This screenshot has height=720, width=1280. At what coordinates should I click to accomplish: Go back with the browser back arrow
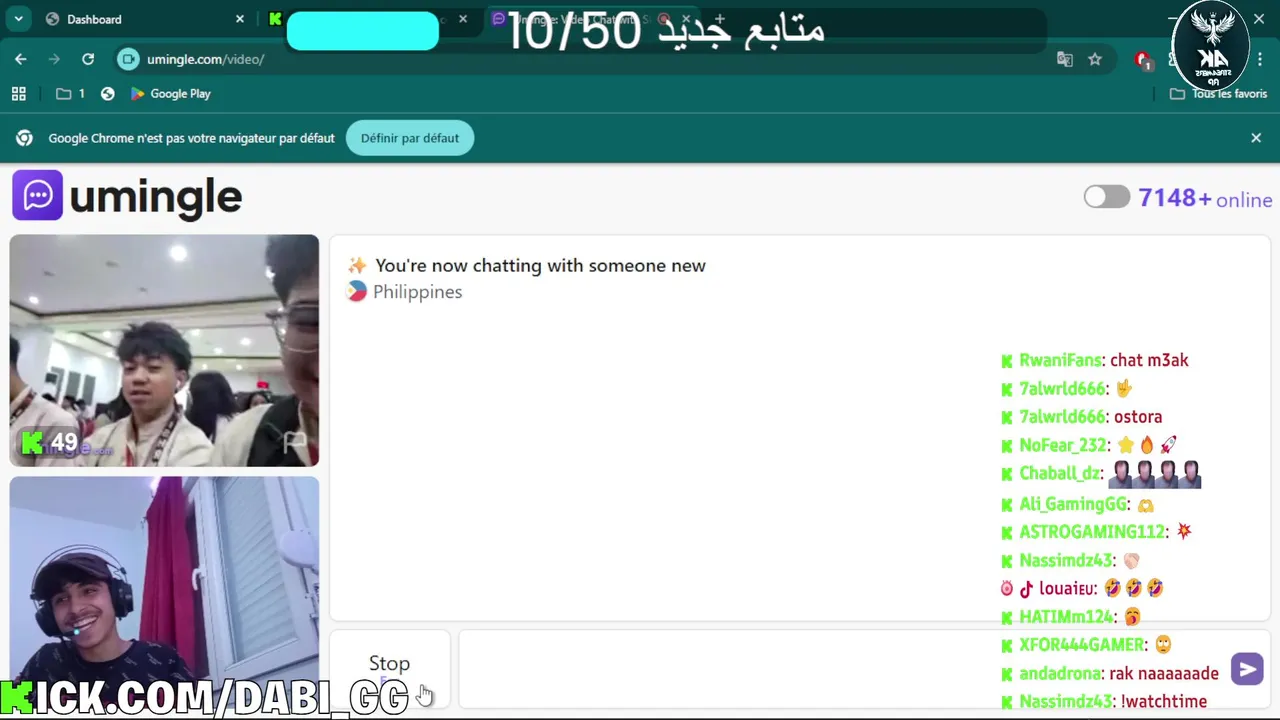click(x=21, y=59)
